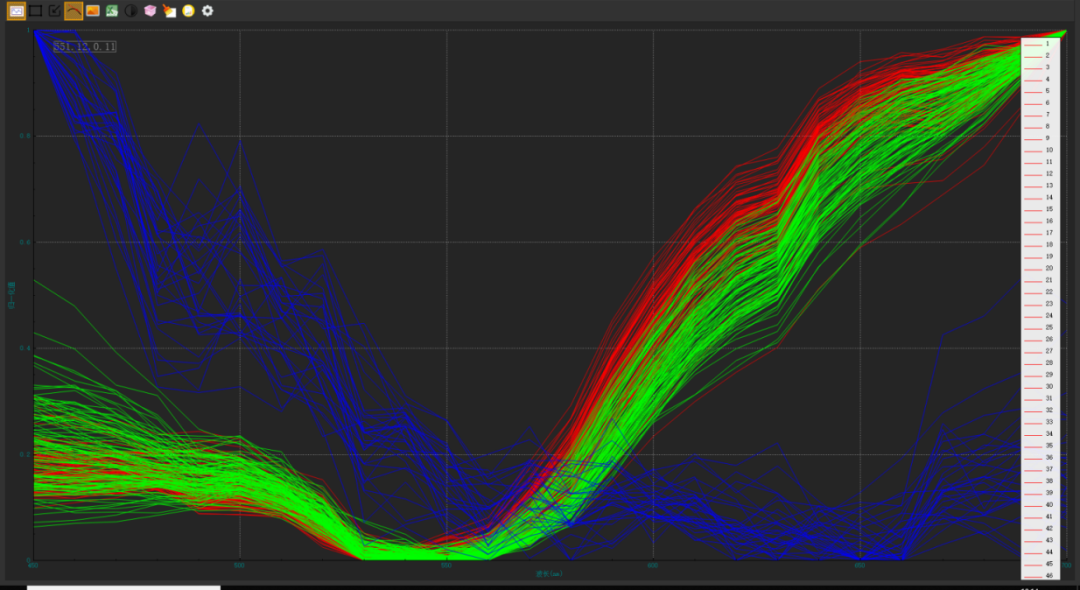This screenshot has width=1080, height=590.
Task: Select legend entry 16
Action: (1040, 221)
